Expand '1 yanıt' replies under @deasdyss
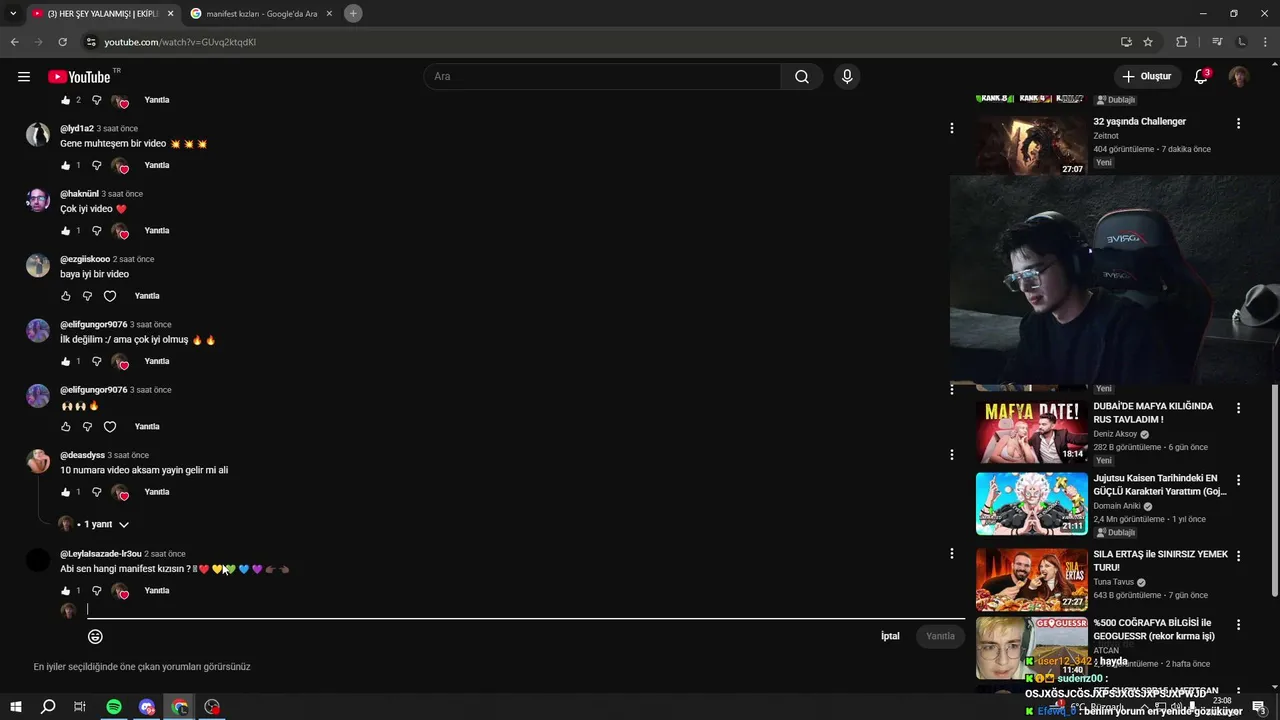This screenshot has width=1280, height=720. coord(107,524)
